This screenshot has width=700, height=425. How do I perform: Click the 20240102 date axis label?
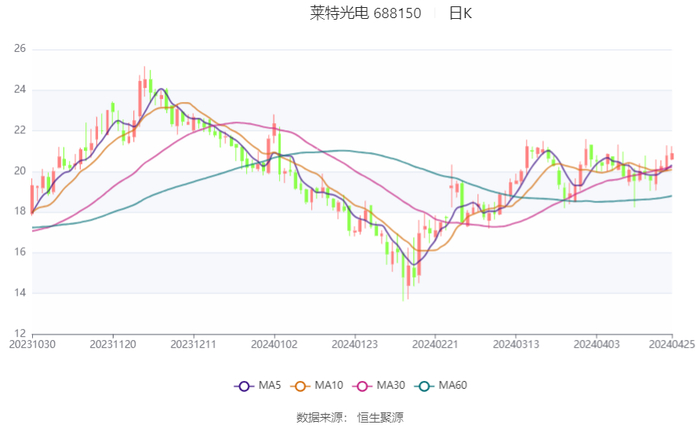274,344
